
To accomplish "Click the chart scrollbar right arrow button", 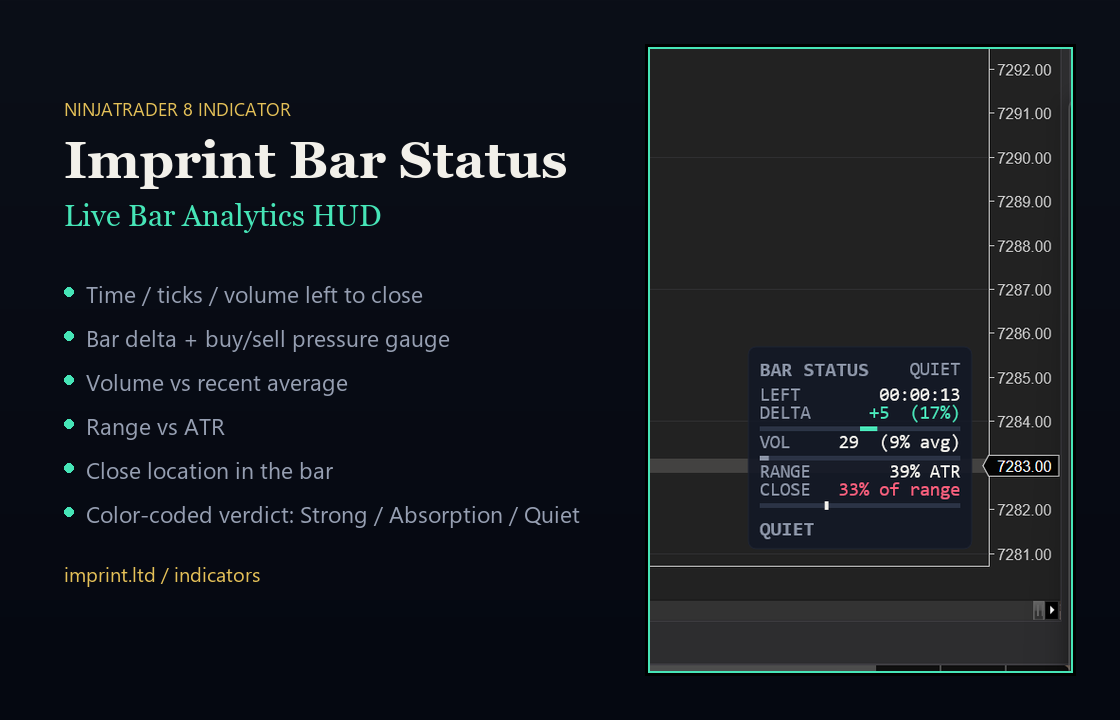I will point(1051,610).
